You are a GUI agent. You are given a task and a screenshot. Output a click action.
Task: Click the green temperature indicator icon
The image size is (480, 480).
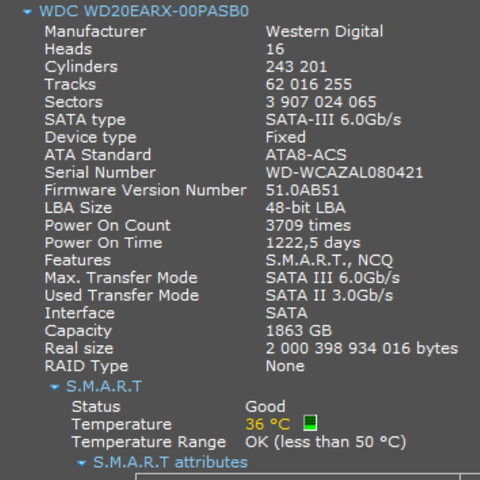pos(310,423)
